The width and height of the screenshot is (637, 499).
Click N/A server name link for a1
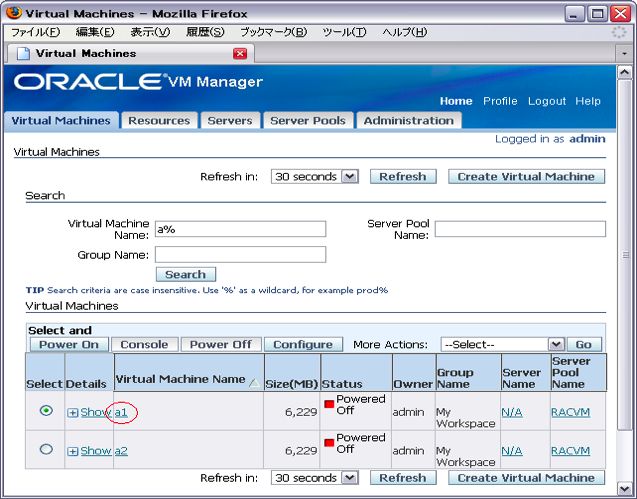tap(512, 412)
